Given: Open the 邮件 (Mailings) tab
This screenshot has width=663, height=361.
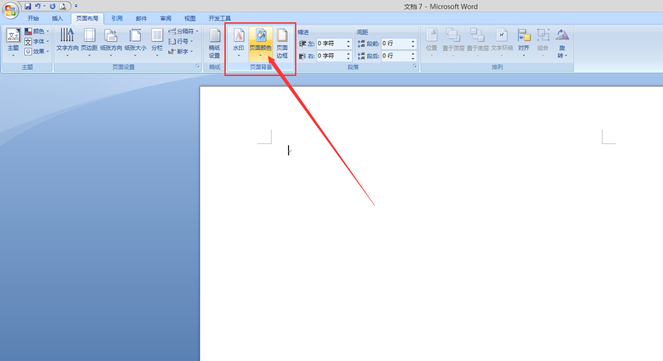Looking at the screenshot, I should (x=141, y=19).
